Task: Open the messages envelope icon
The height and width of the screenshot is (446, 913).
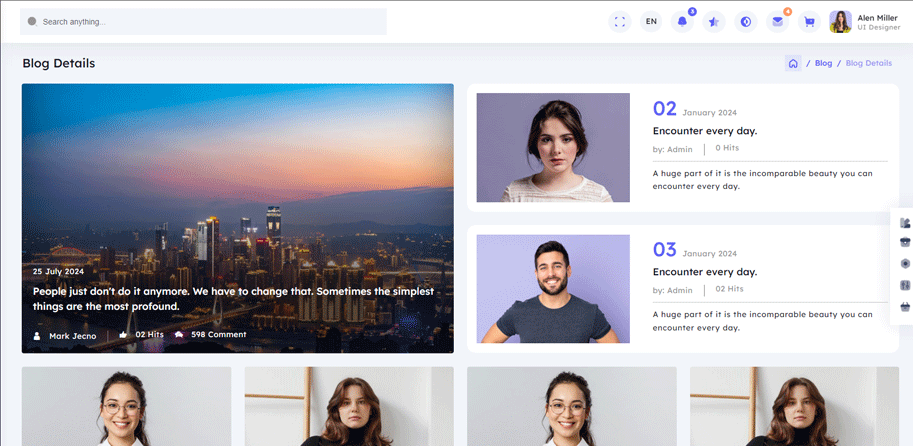Action: pyautogui.click(x=777, y=22)
